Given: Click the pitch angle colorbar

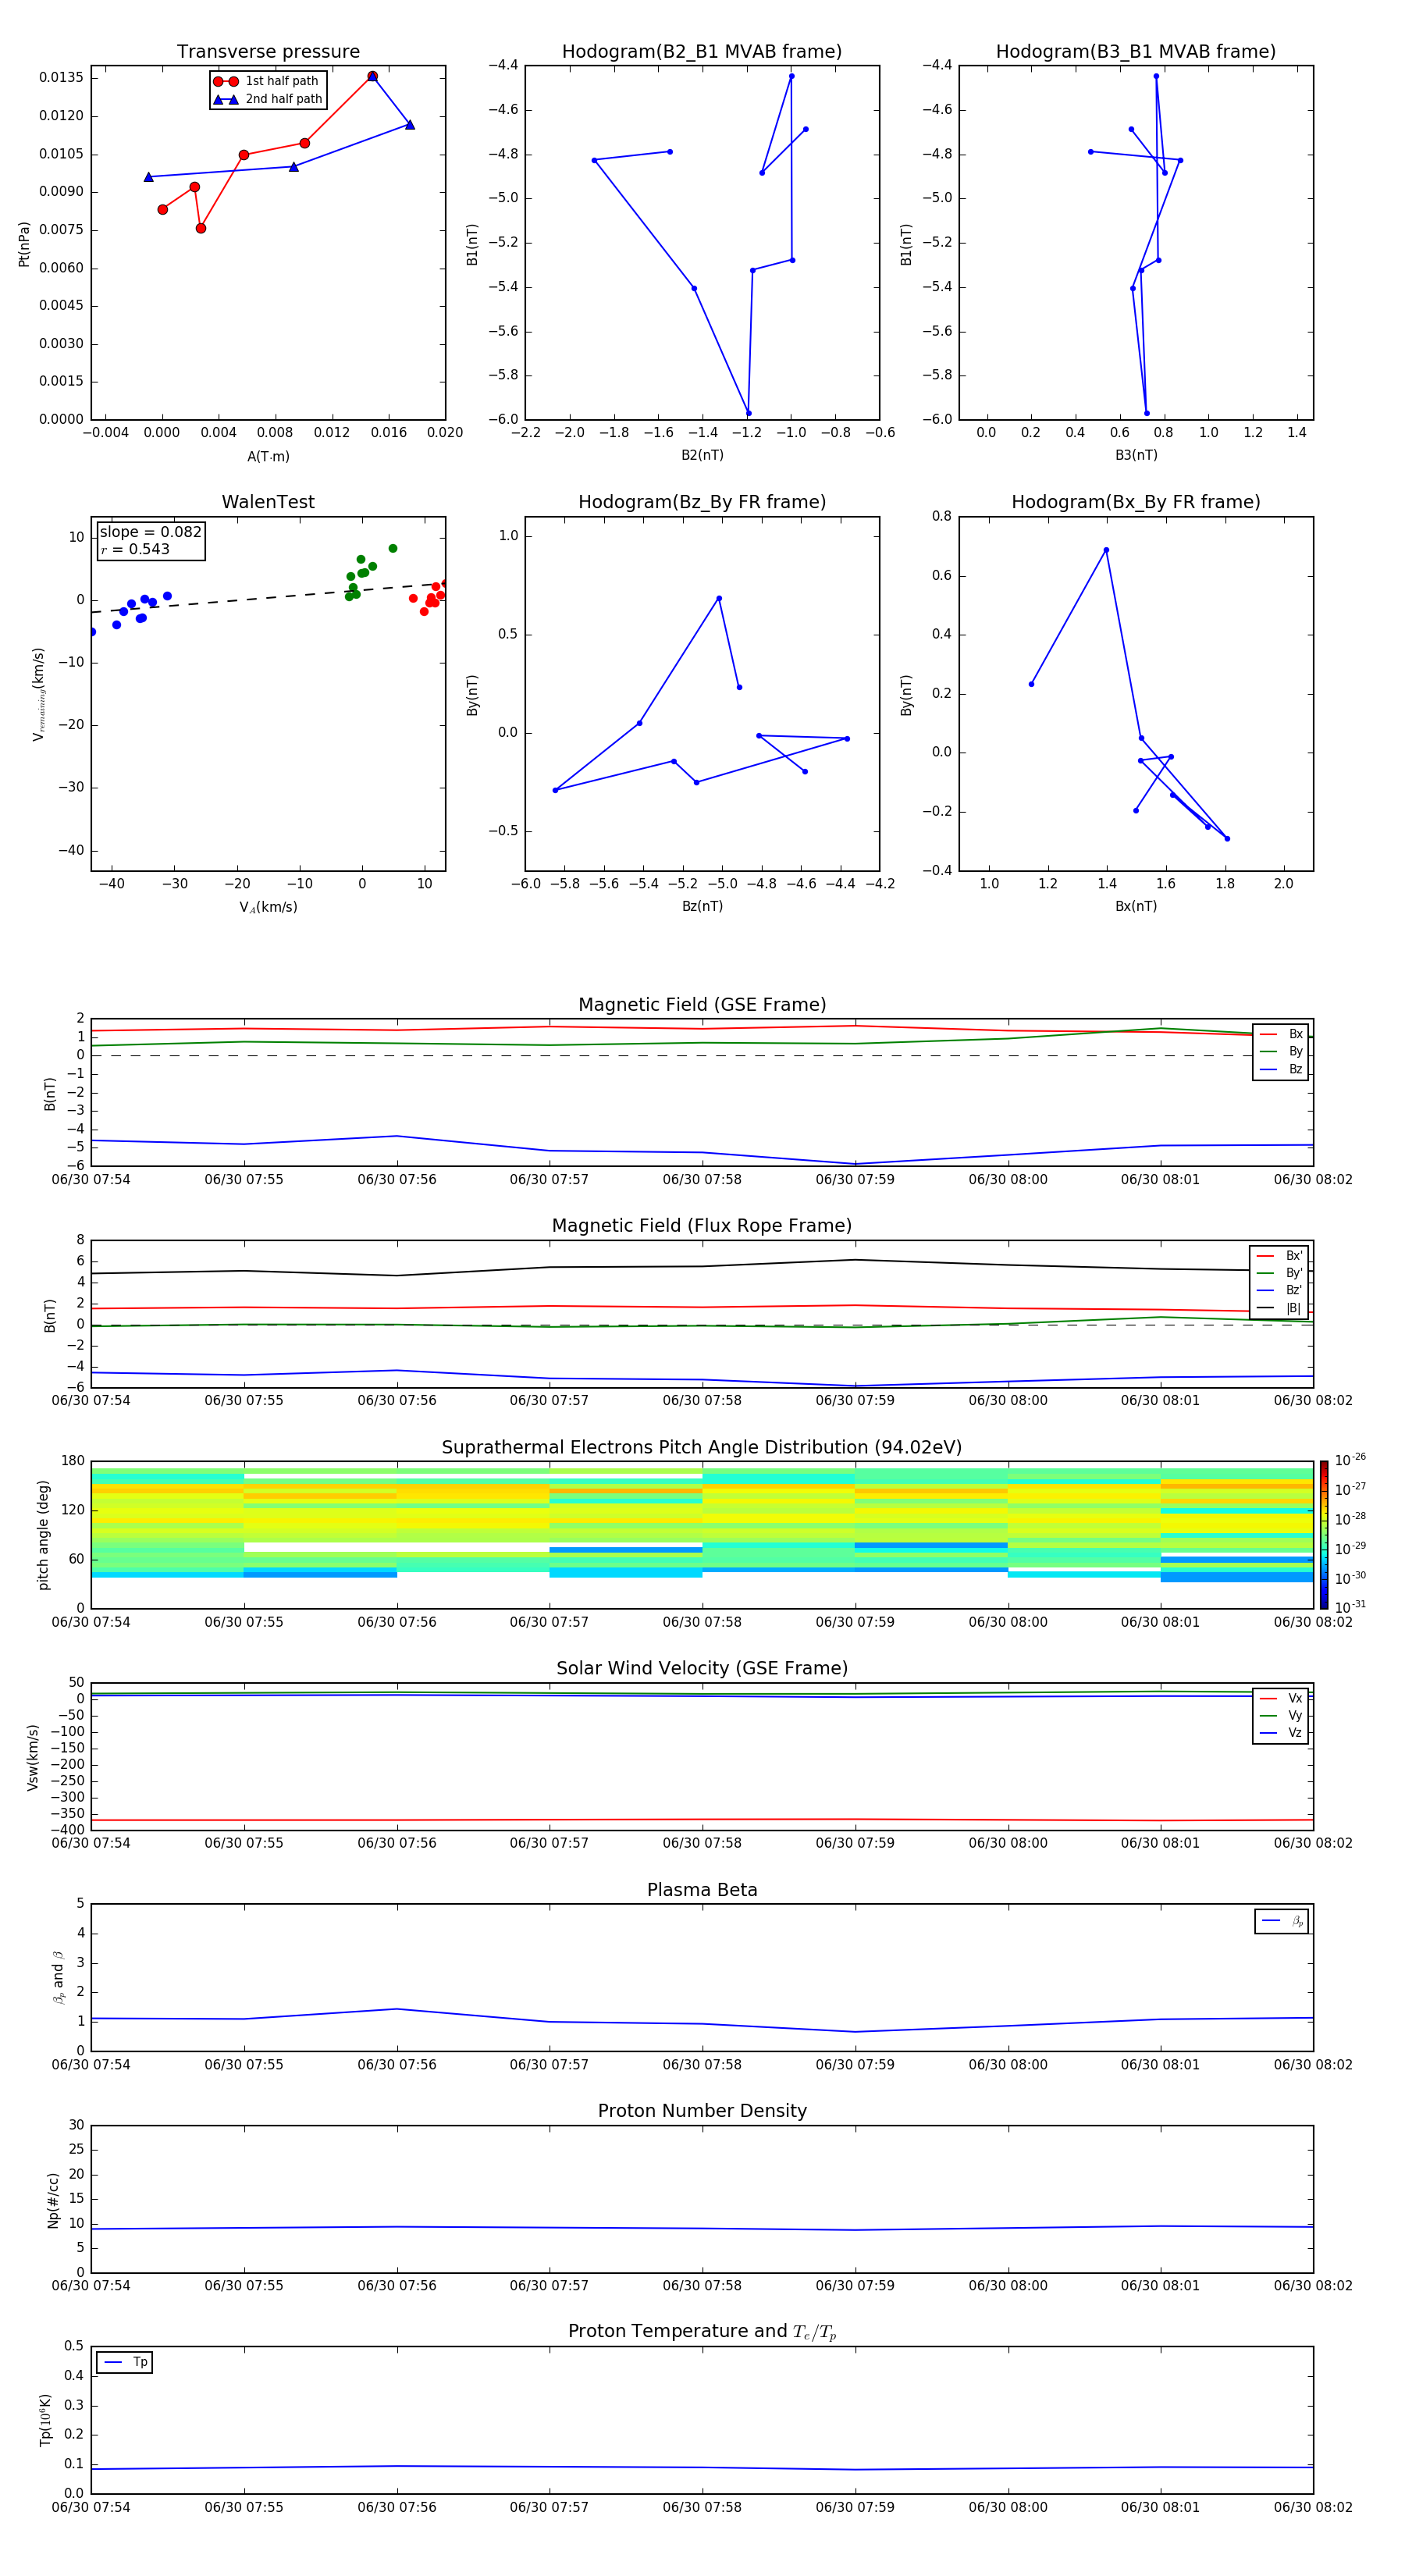Looking at the screenshot, I should click(x=1323, y=1534).
